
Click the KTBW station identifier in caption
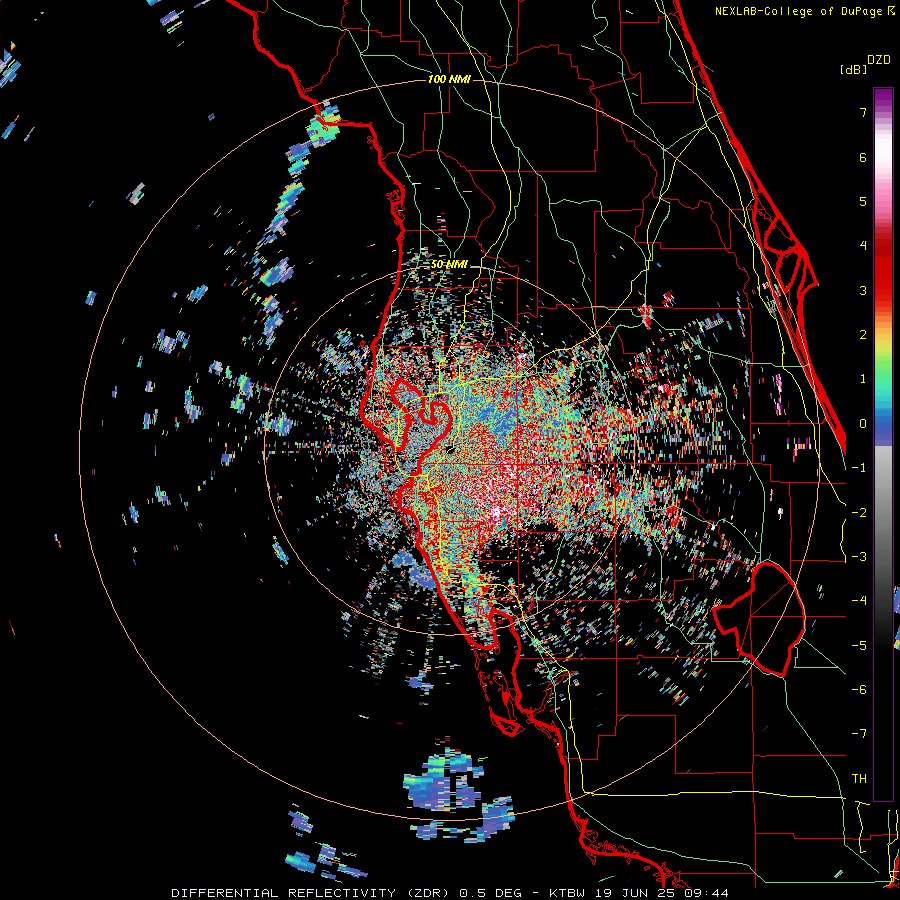(x=569, y=893)
